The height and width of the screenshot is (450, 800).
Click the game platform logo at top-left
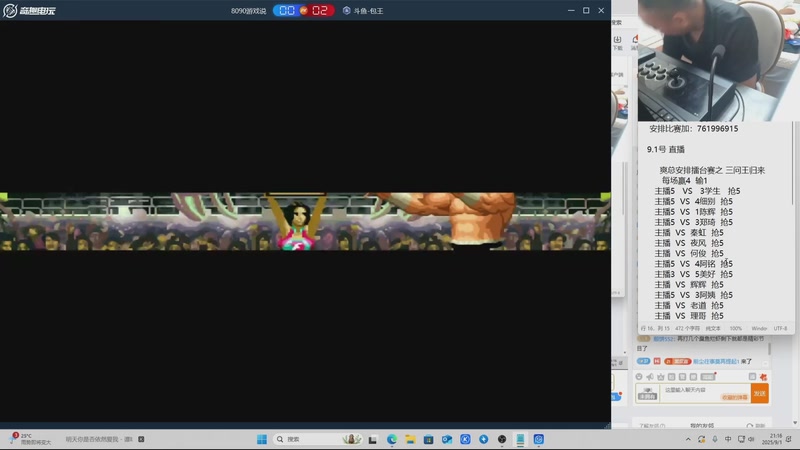point(29,10)
